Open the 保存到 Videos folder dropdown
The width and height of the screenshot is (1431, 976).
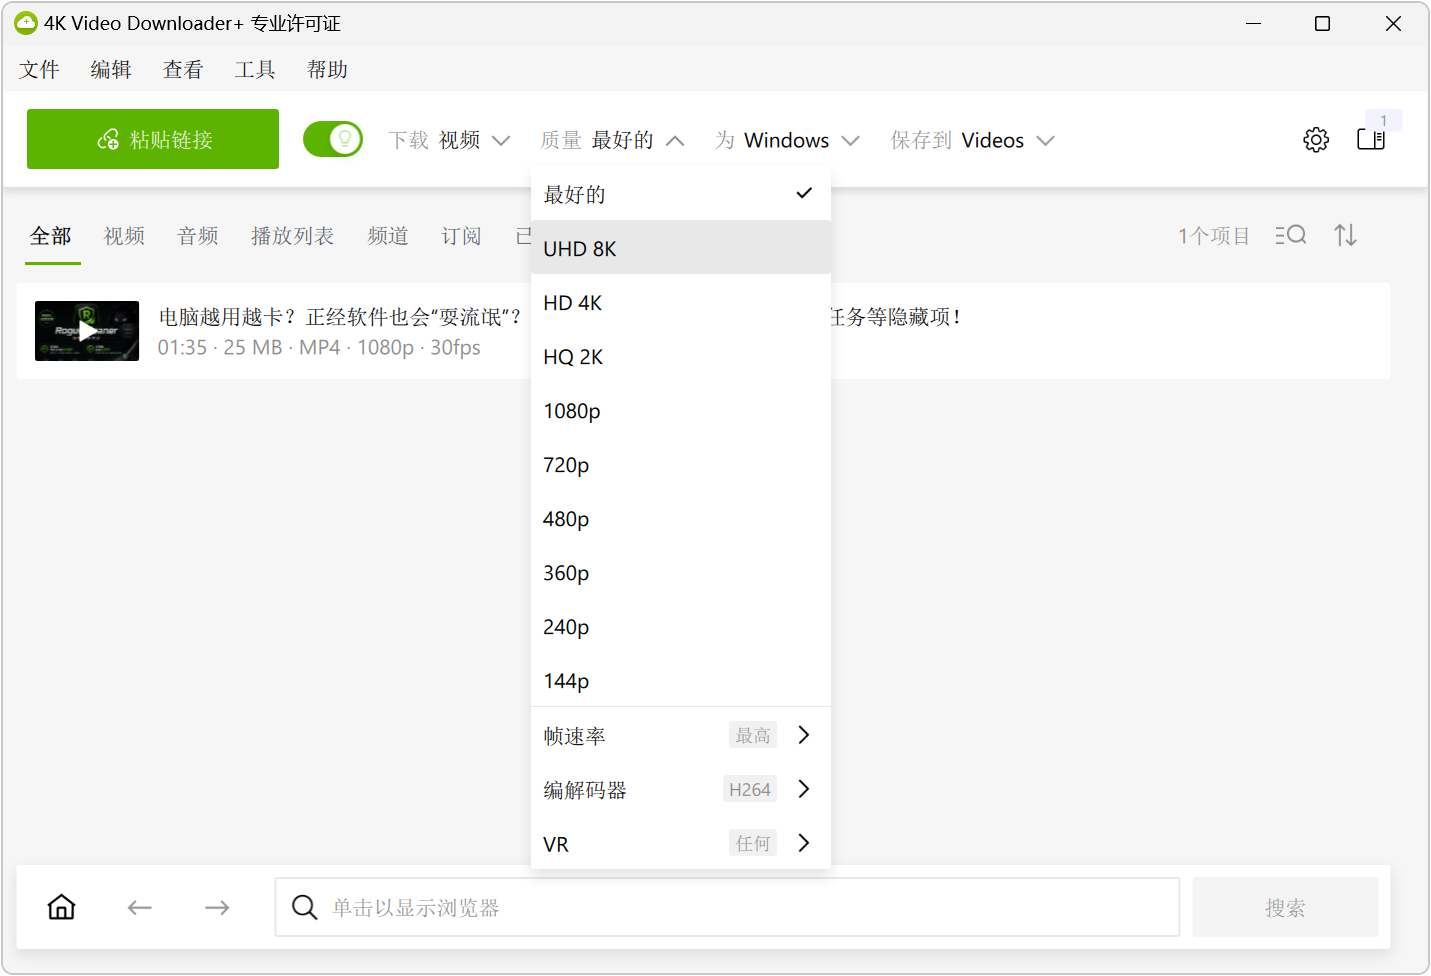click(x=973, y=140)
